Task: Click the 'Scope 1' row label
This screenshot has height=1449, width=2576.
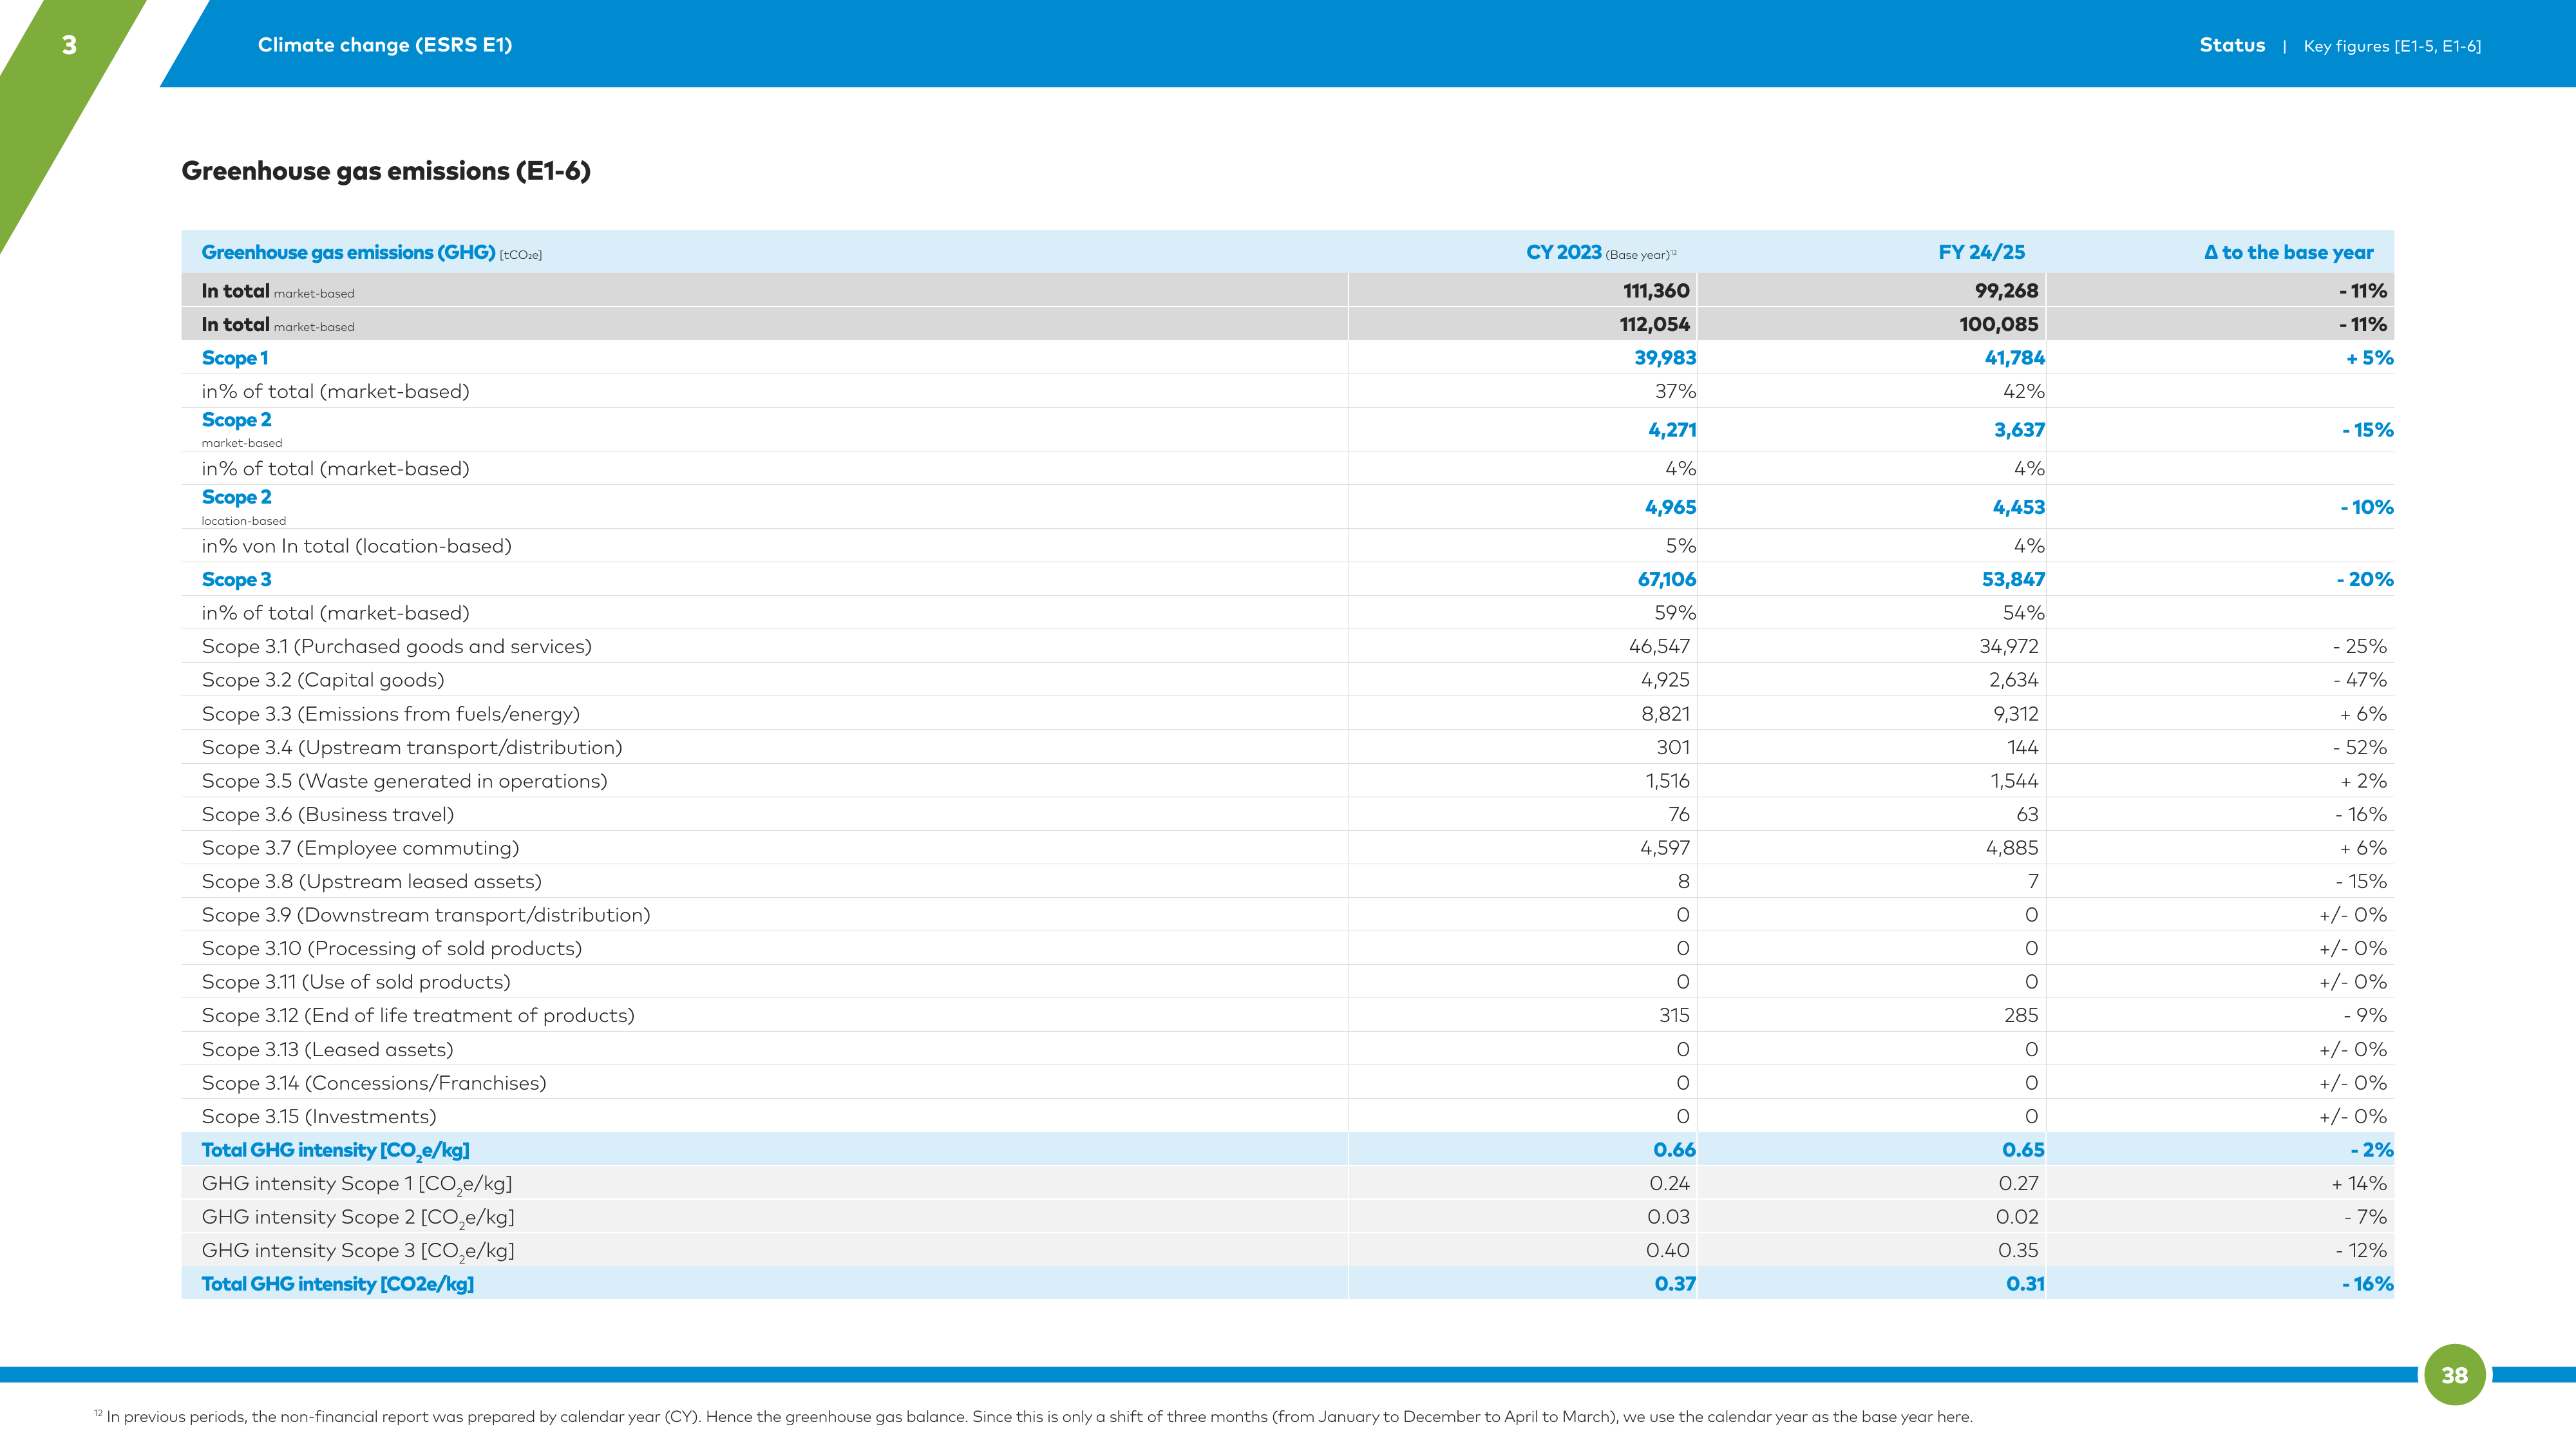Action: point(235,358)
